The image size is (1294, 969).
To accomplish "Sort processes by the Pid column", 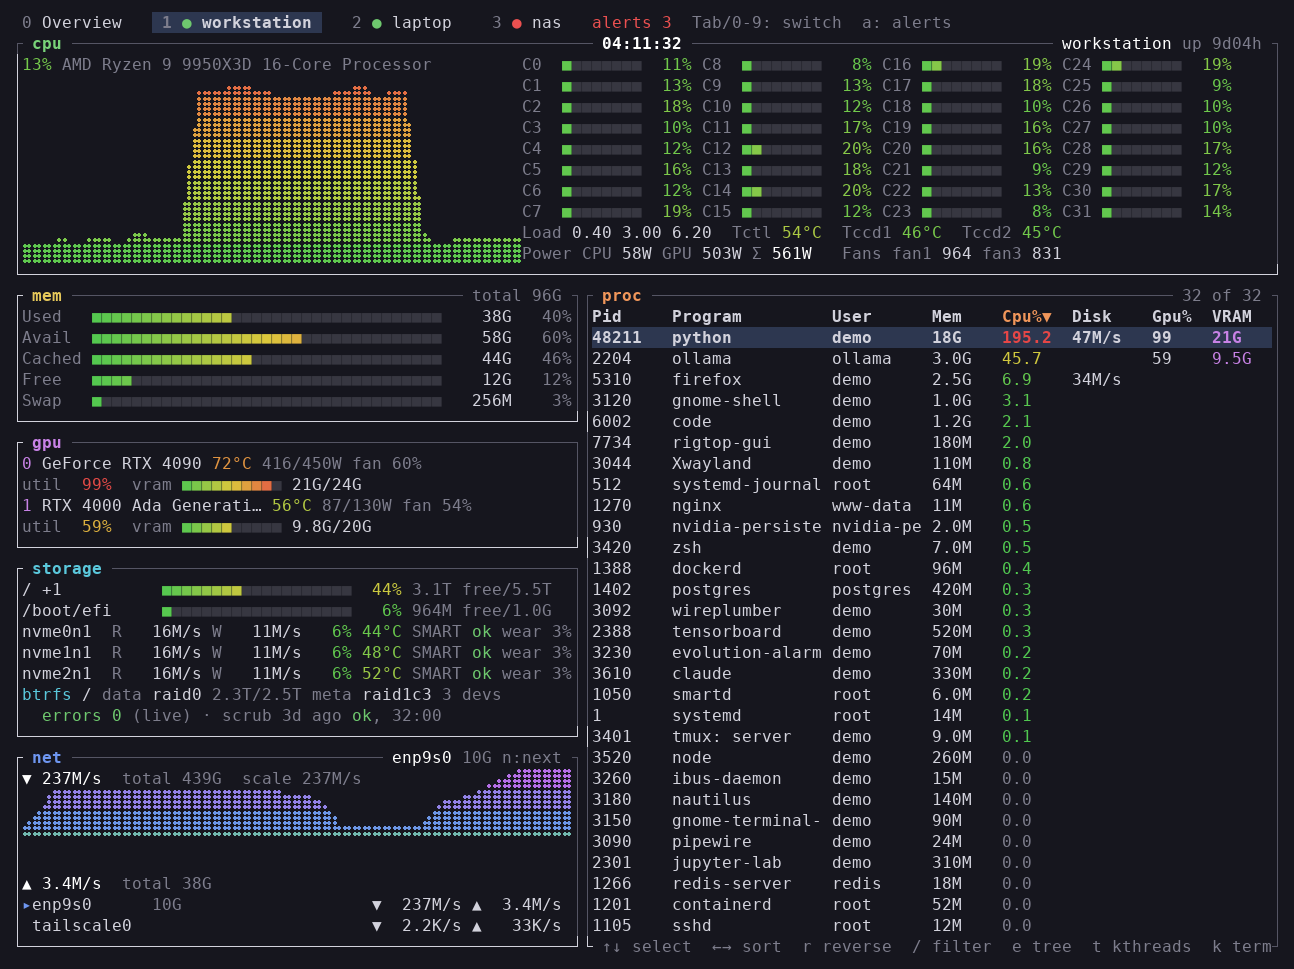I will pos(607,316).
